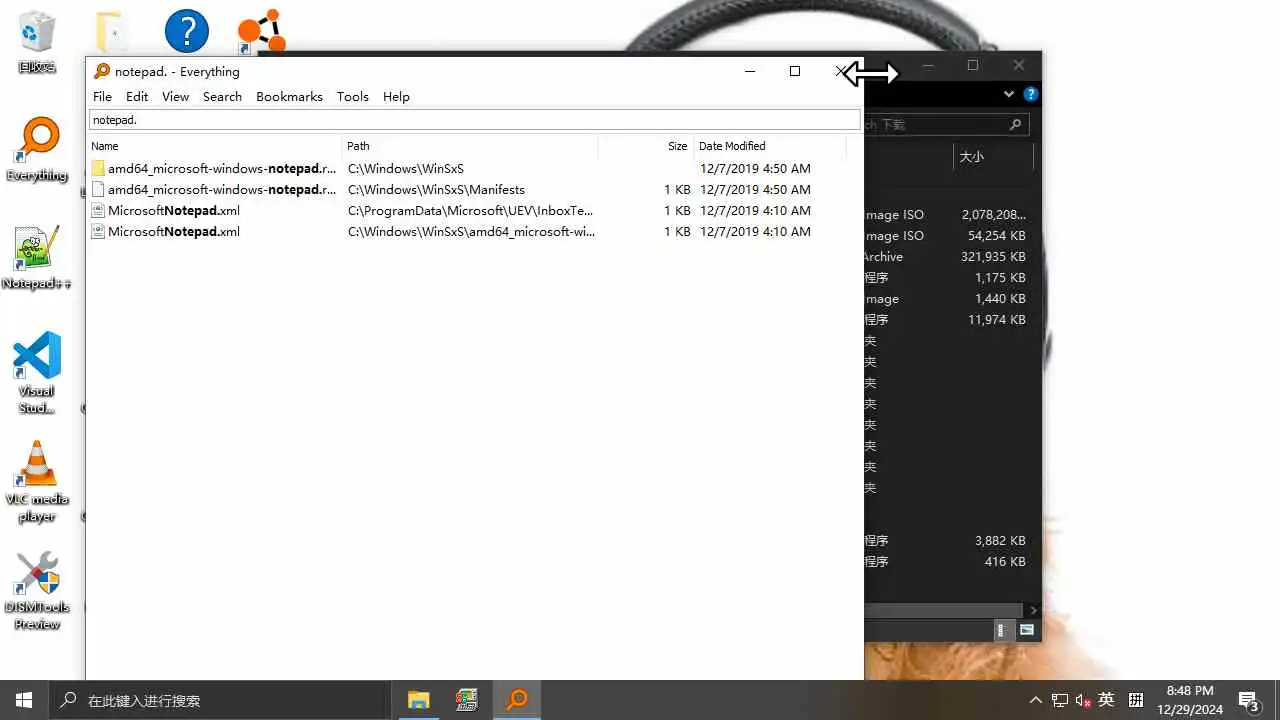Click the Explorer window help icon
The image size is (1280, 720).
(x=1030, y=94)
